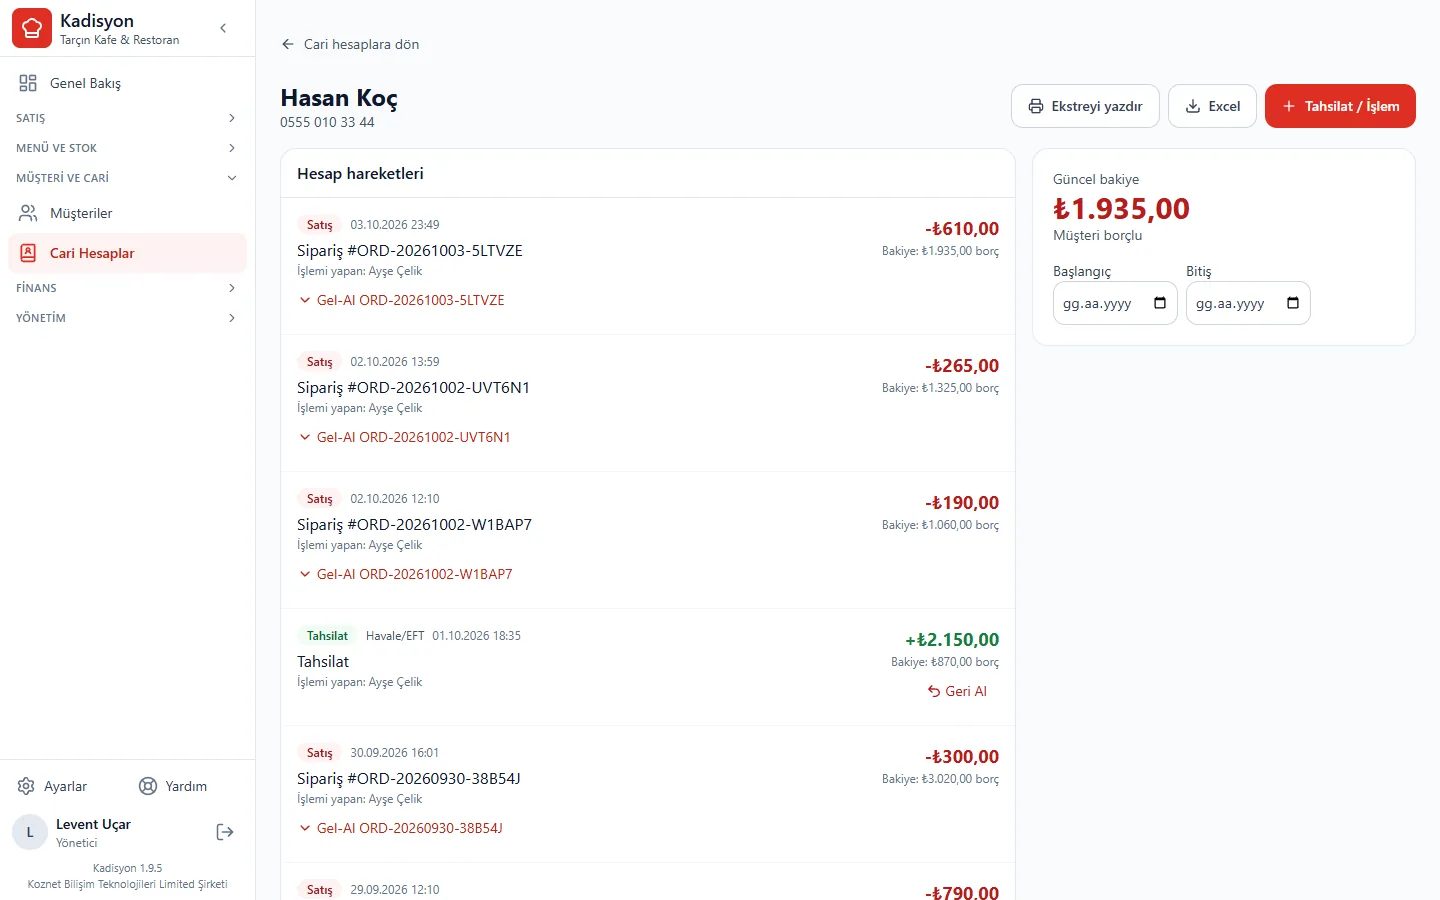
Task: Expand Gel-Al ORD-20260930-38B54J details
Action: (401, 828)
